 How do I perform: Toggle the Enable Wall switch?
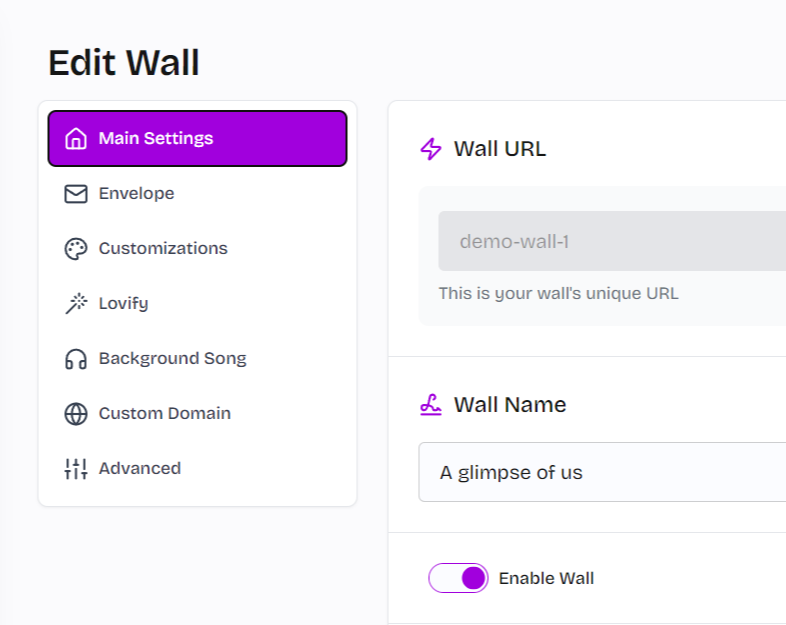pos(458,578)
